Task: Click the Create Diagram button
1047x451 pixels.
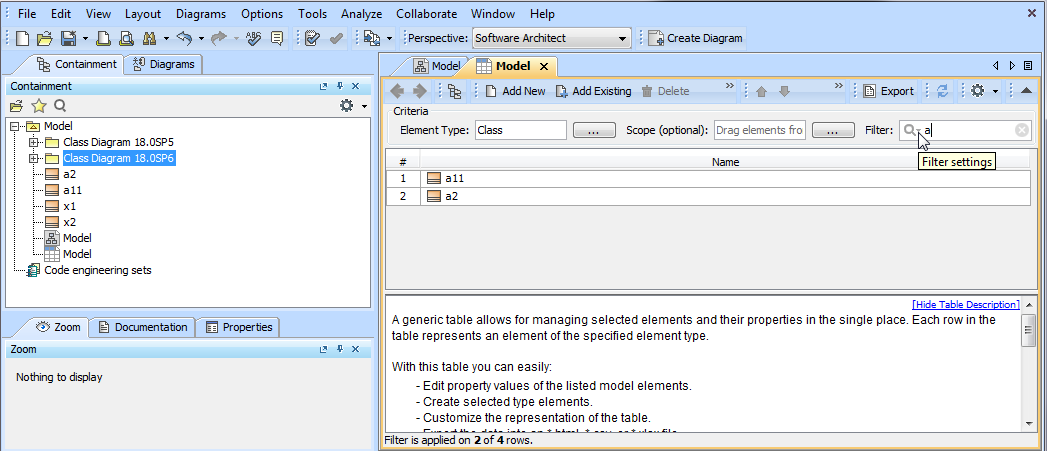Action: (696, 38)
